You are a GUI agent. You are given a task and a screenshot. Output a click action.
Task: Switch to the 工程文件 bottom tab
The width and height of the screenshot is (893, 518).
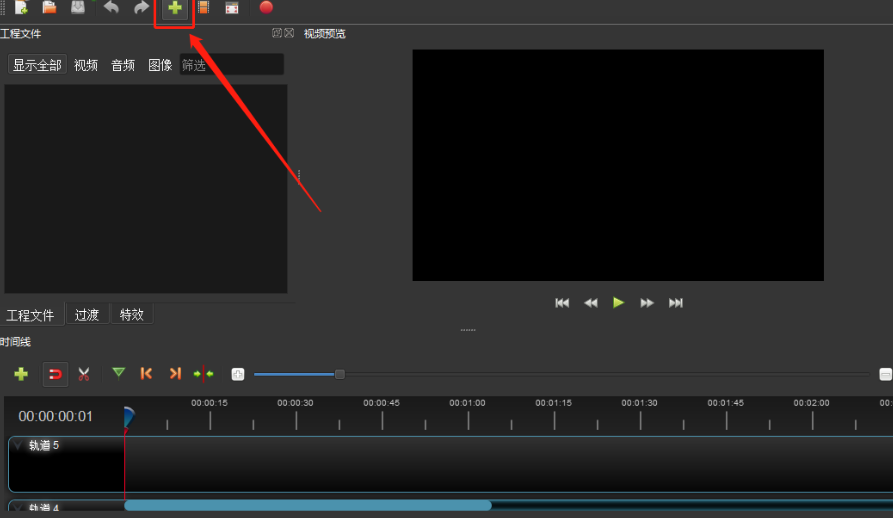click(x=31, y=315)
